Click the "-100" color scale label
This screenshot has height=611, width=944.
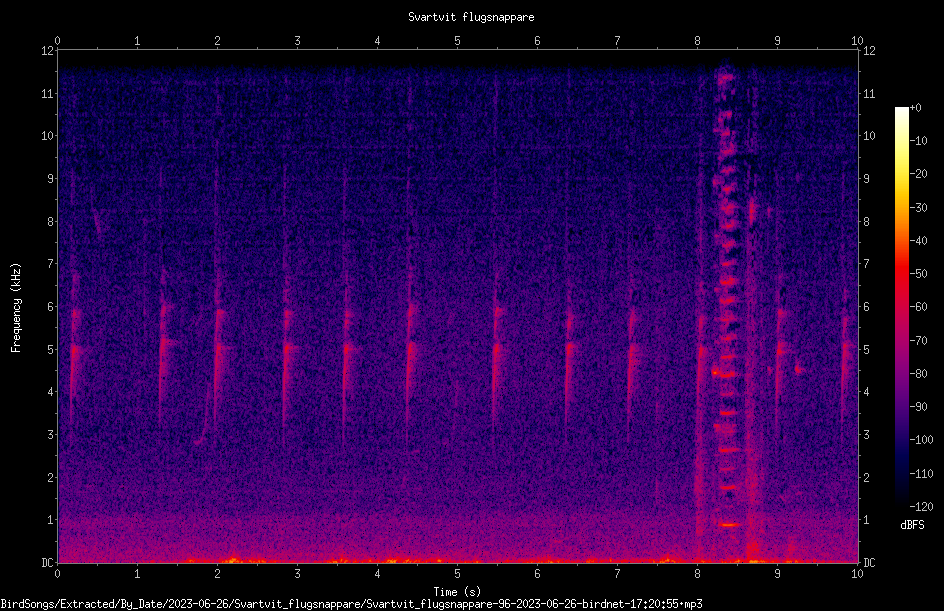pos(922,440)
